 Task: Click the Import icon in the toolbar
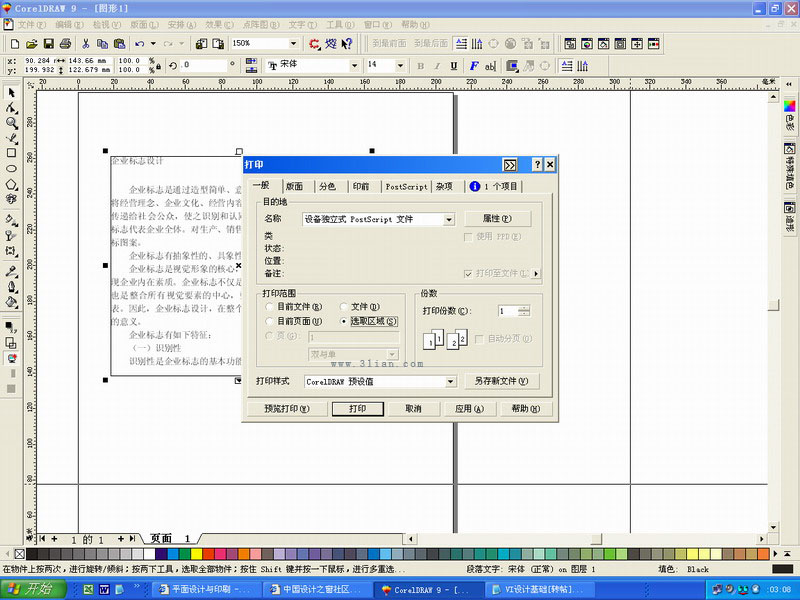(202, 44)
